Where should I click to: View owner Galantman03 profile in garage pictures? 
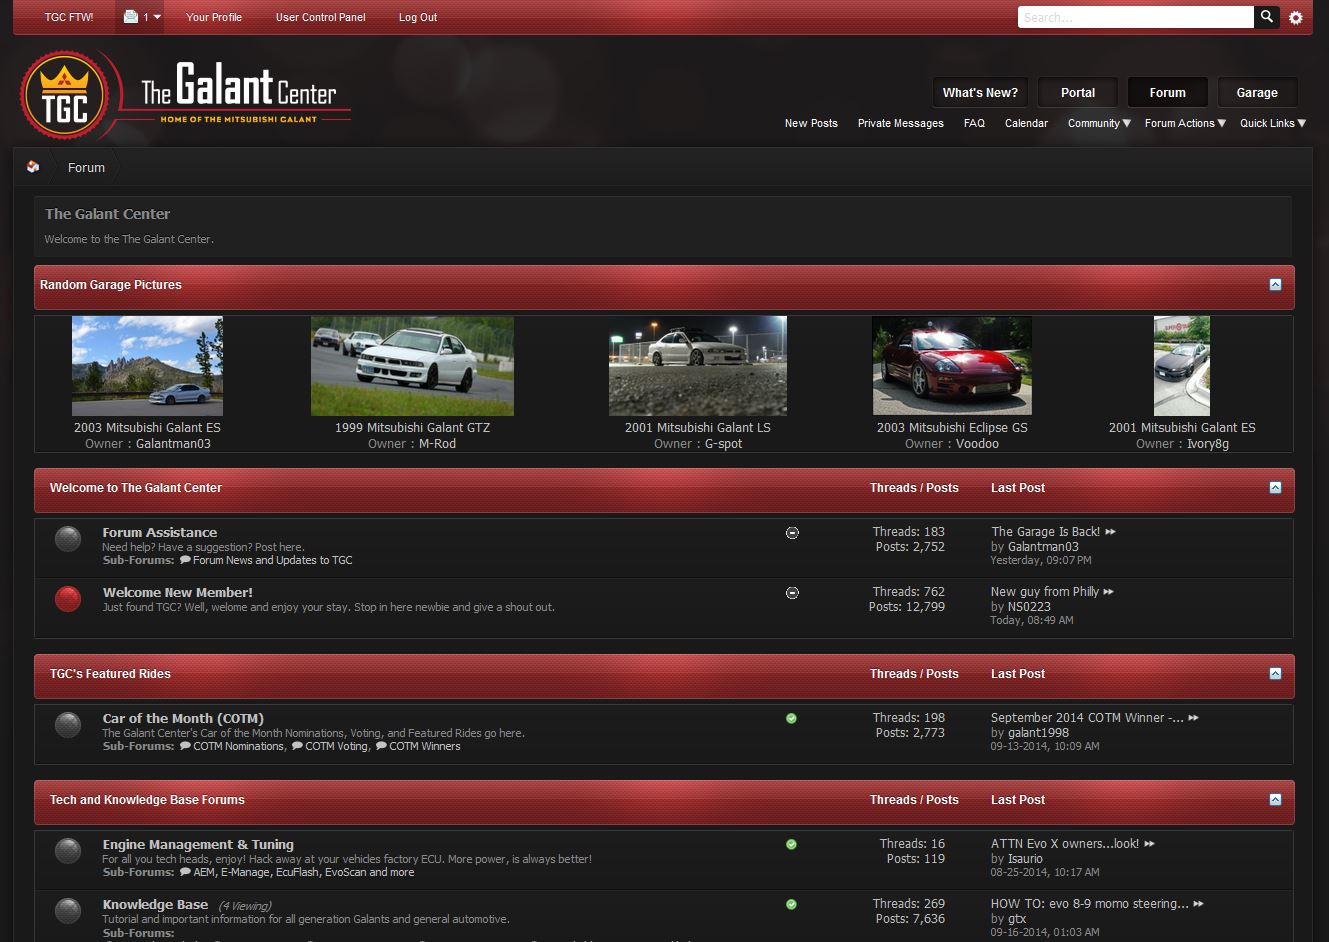click(x=173, y=444)
